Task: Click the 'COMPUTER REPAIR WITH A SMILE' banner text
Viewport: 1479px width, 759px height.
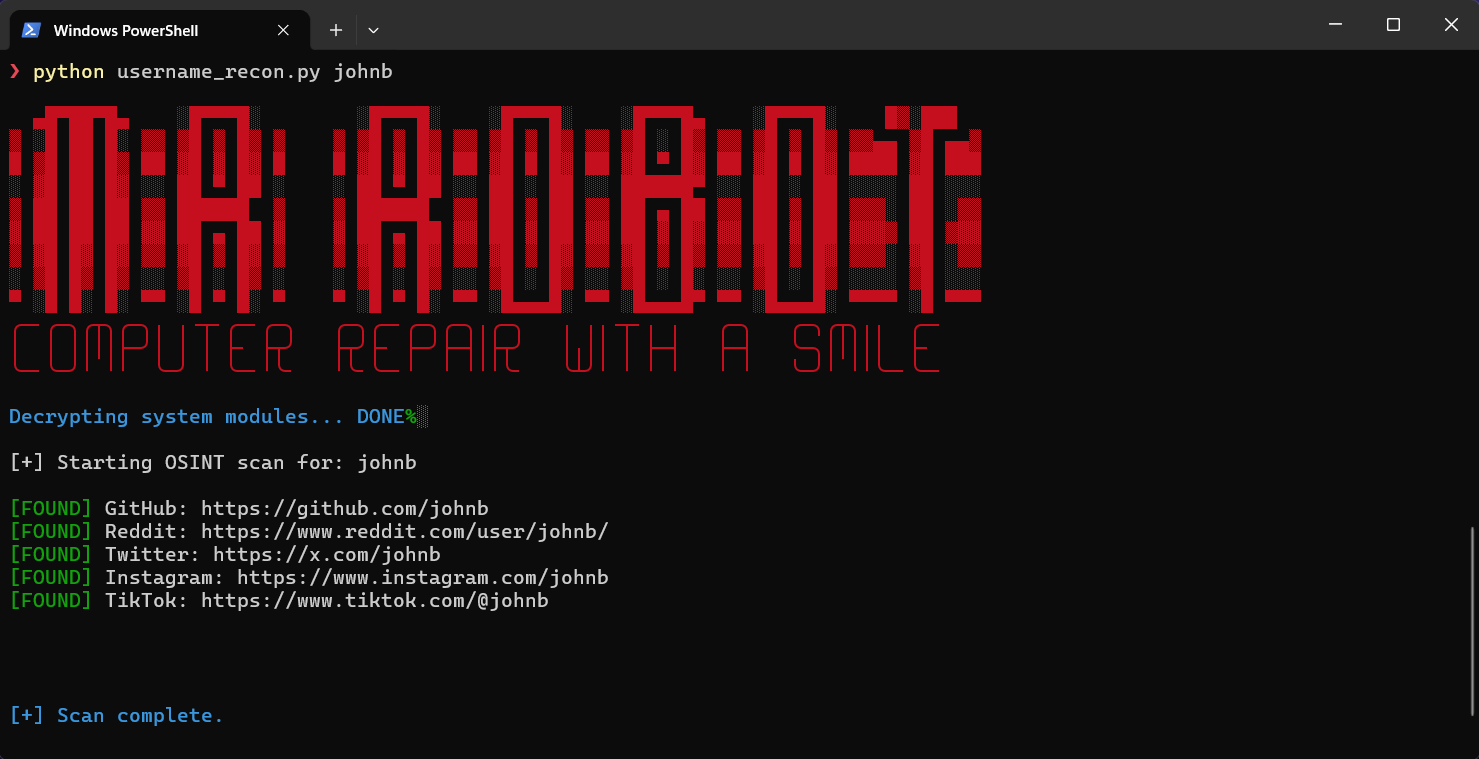Action: [476, 349]
